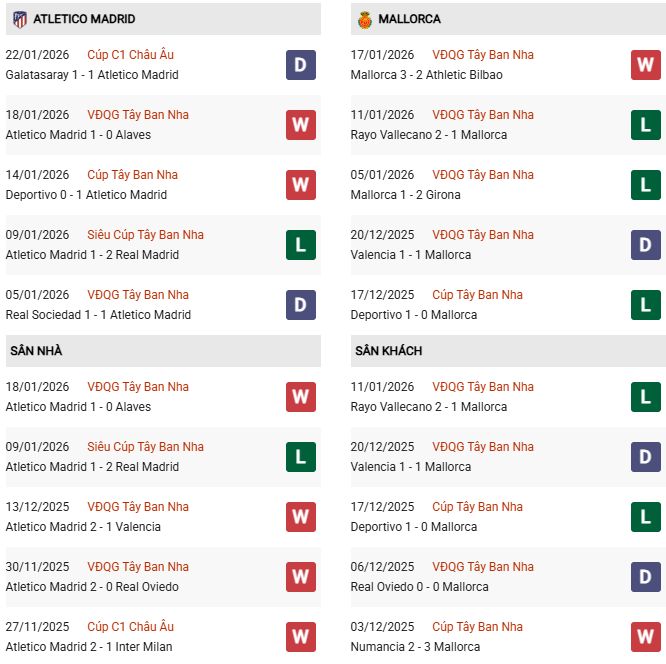Select the SÂN KHÁCH section header

coord(388,351)
